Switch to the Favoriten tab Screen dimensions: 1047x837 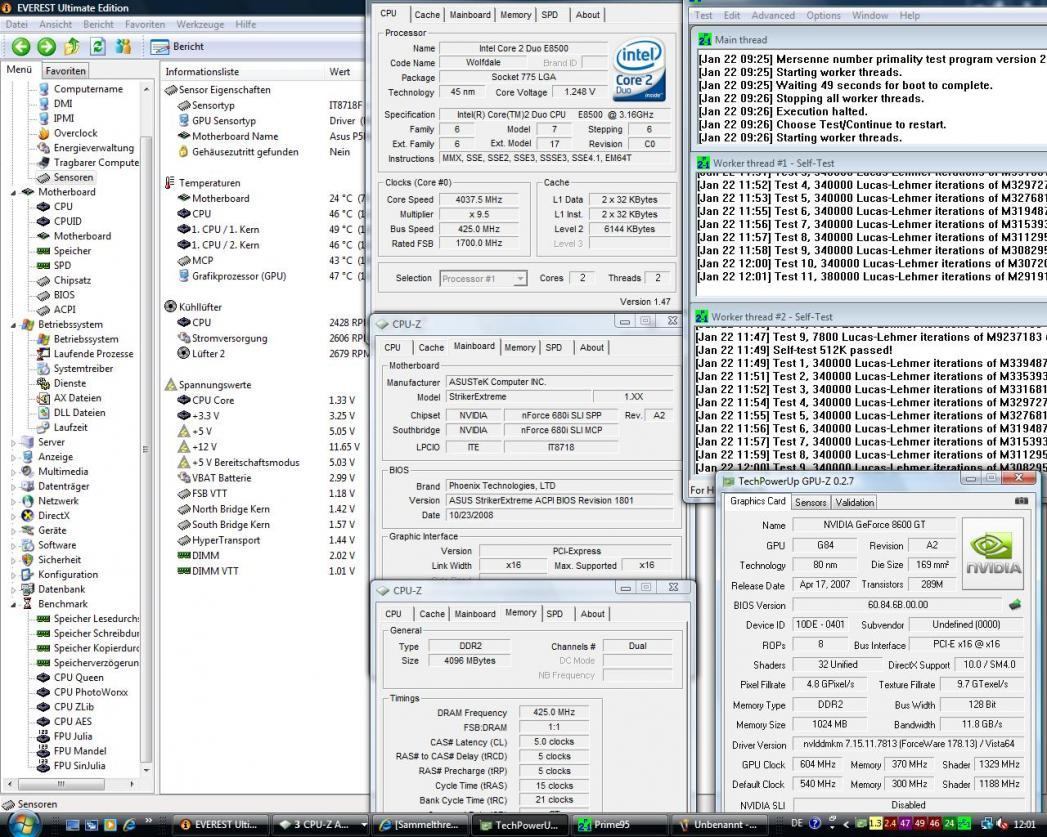66,71
